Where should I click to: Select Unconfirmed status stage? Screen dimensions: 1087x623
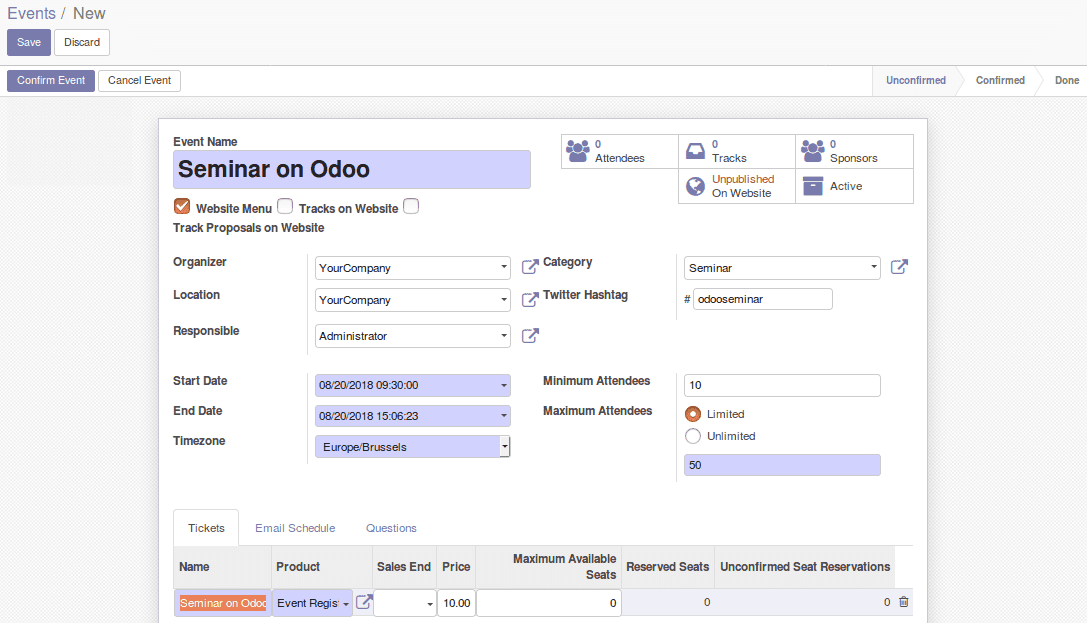click(915, 80)
